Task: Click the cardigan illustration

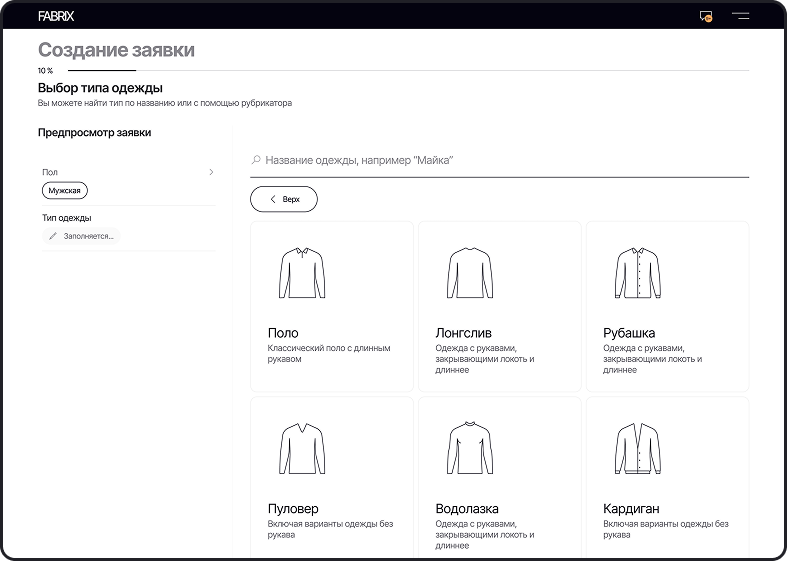Action: [x=638, y=448]
